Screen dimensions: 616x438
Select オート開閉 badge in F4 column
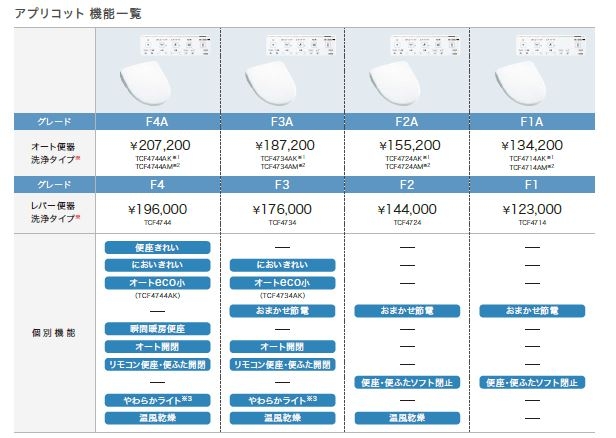pos(157,346)
